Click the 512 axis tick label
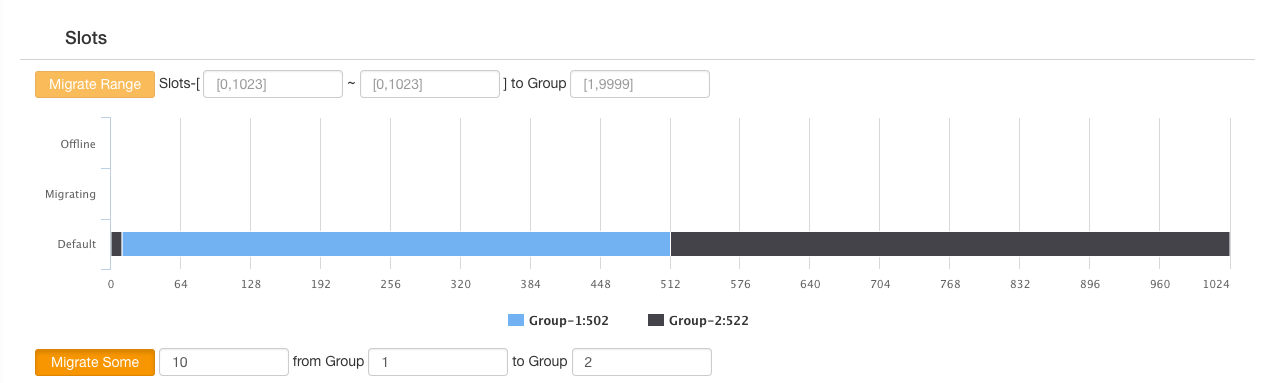The width and height of the screenshot is (1268, 383). 670,284
